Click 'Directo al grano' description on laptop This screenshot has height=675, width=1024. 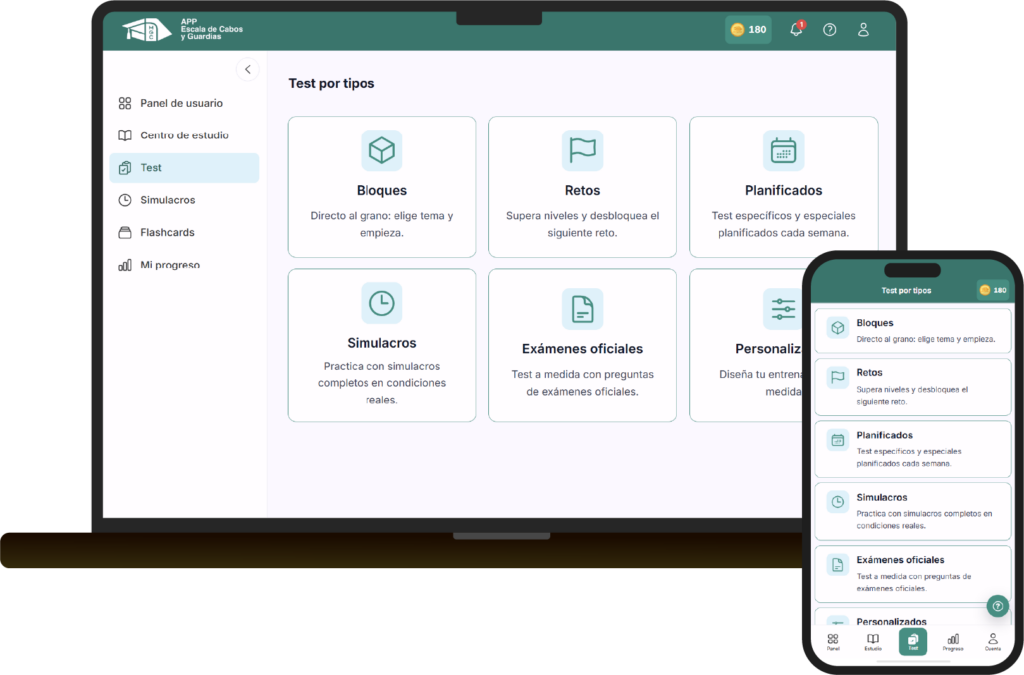(x=381, y=224)
